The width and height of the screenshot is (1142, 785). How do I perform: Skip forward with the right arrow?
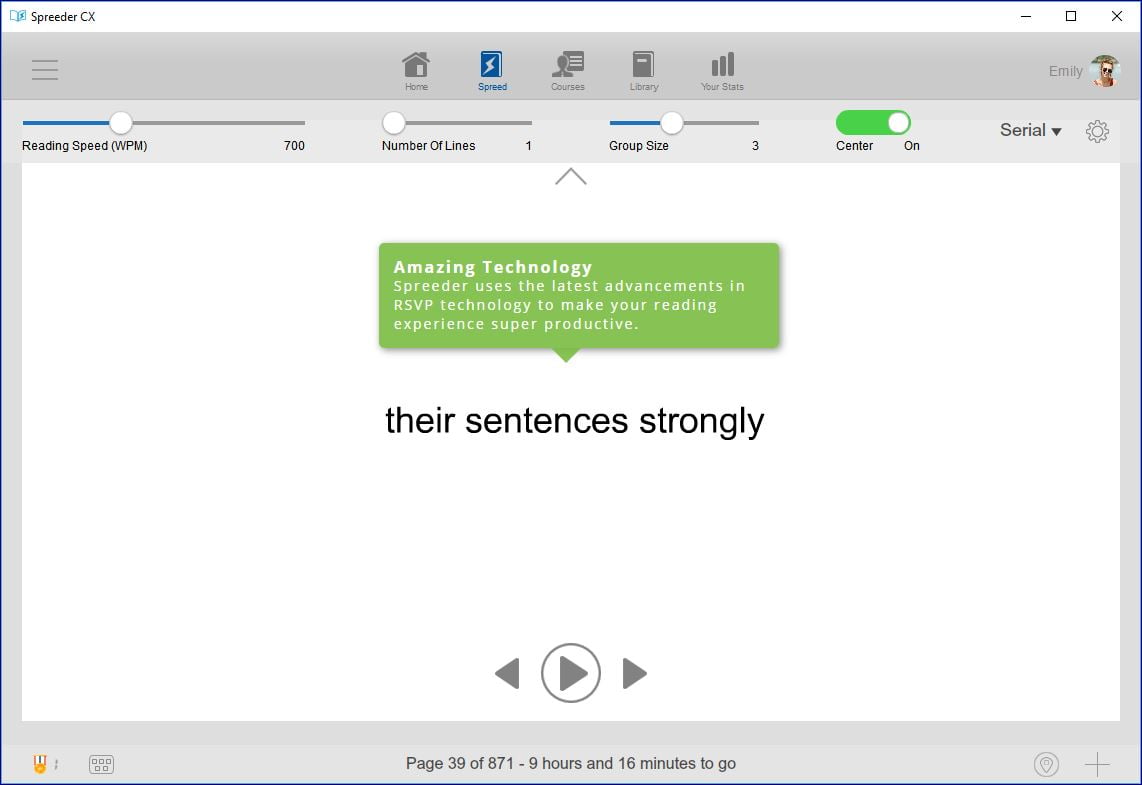pos(634,674)
